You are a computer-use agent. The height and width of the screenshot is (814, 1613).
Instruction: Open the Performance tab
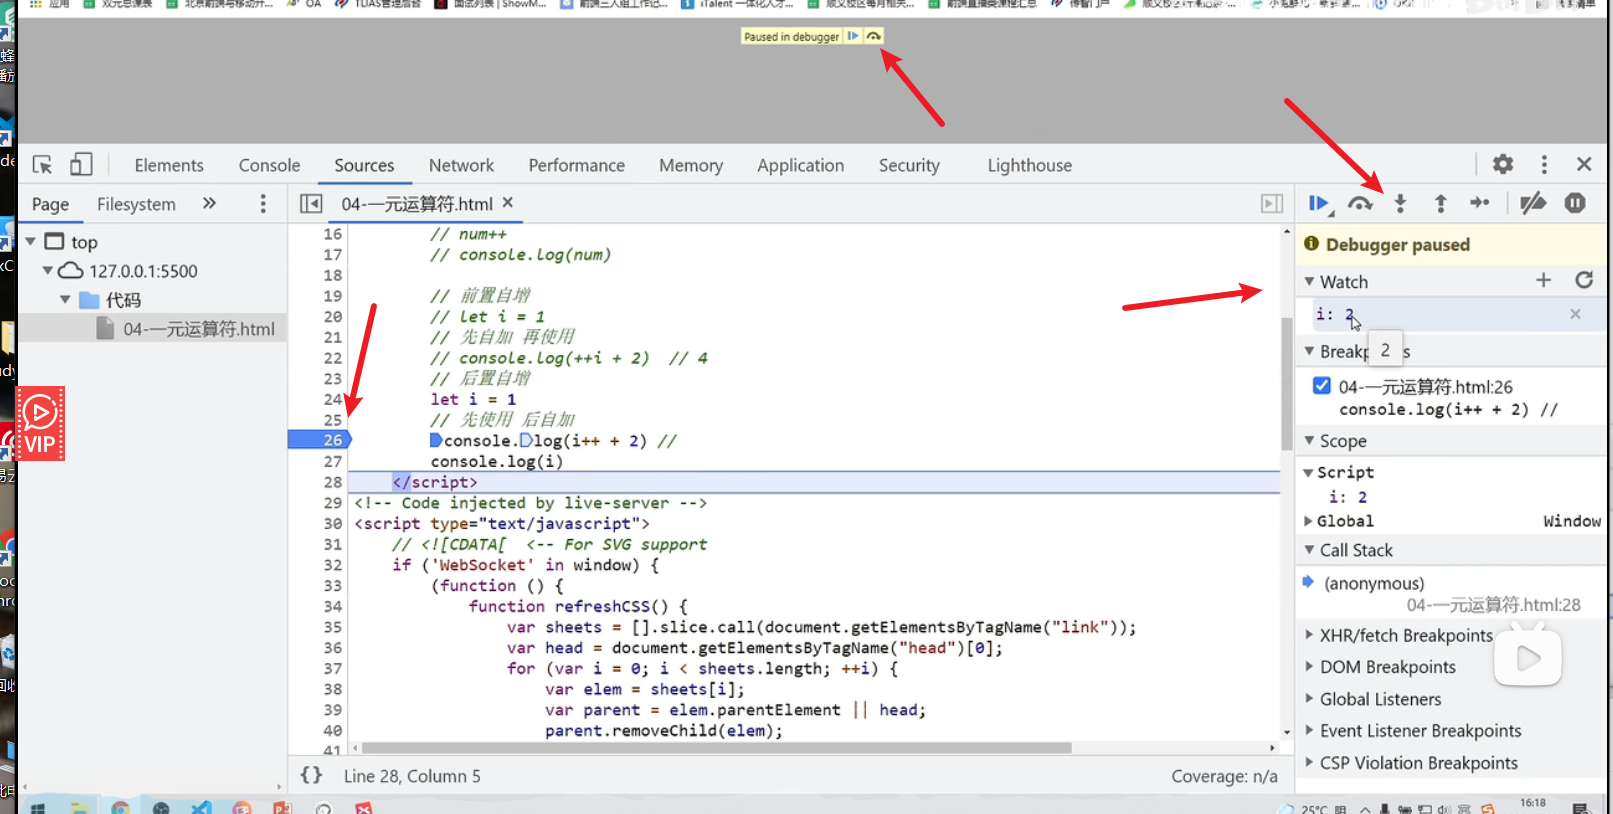[576, 165]
